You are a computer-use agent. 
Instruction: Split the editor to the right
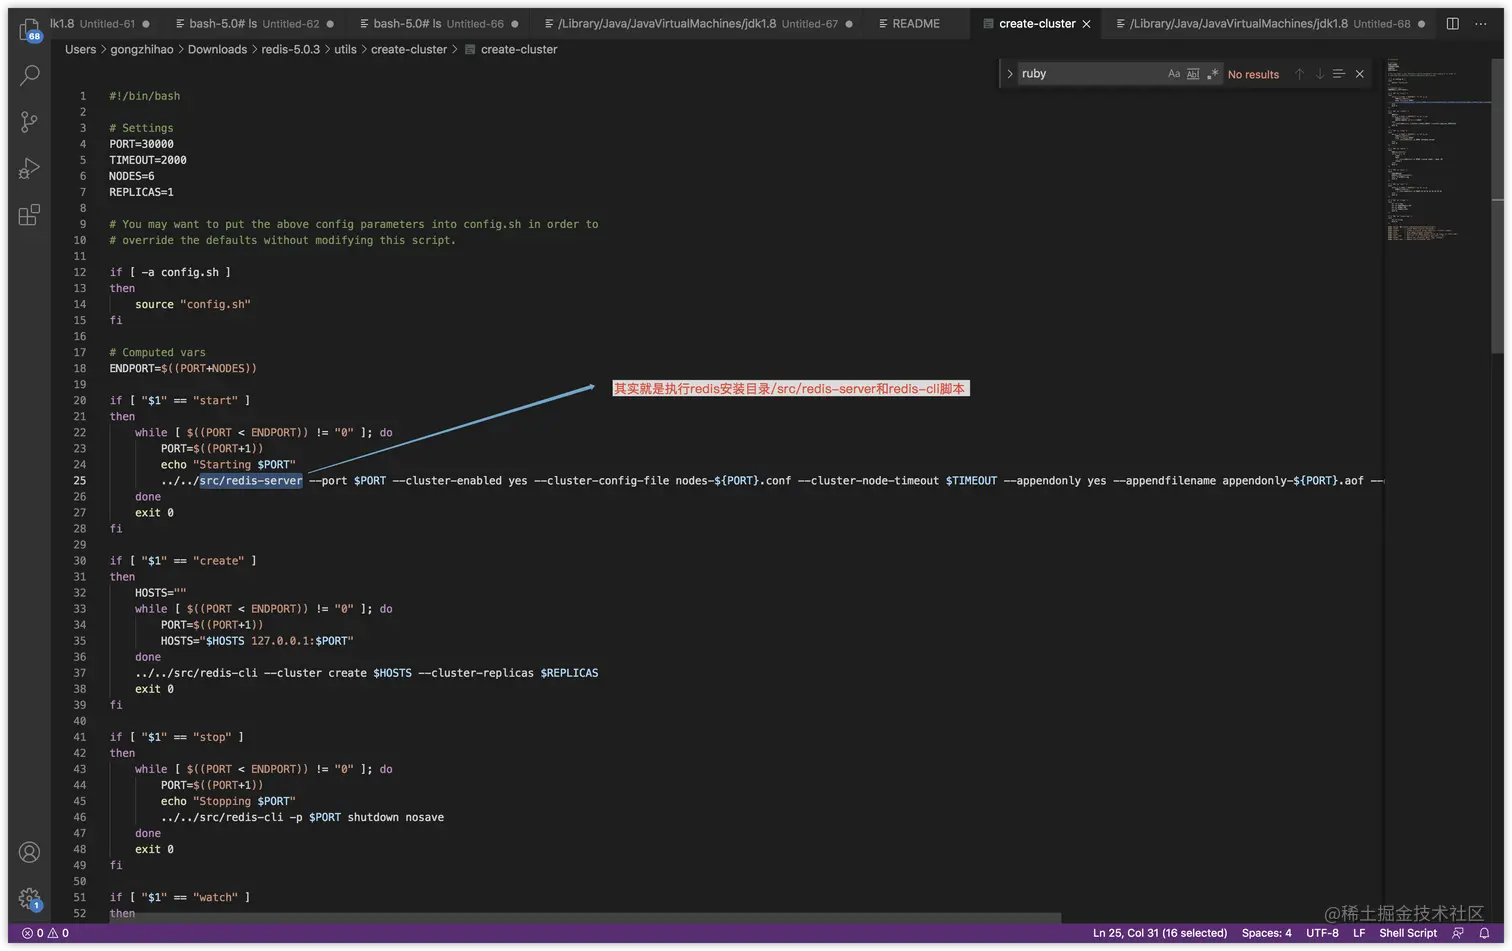pyautogui.click(x=1452, y=23)
